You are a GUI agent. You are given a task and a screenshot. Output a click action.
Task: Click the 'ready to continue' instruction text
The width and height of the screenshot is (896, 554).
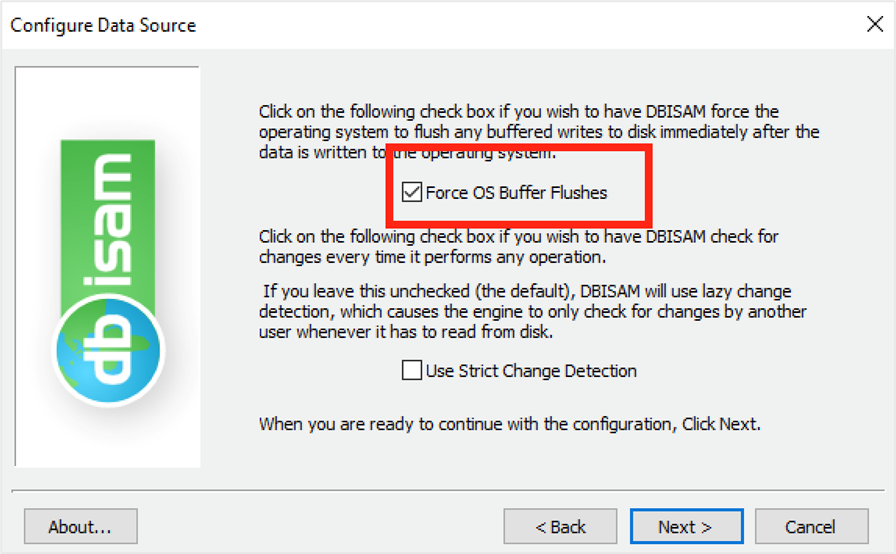510,424
